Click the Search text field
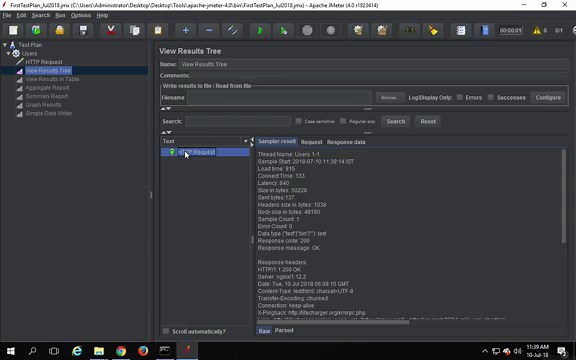Image resolution: width=576 pixels, height=360 pixels. coord(238,121)
